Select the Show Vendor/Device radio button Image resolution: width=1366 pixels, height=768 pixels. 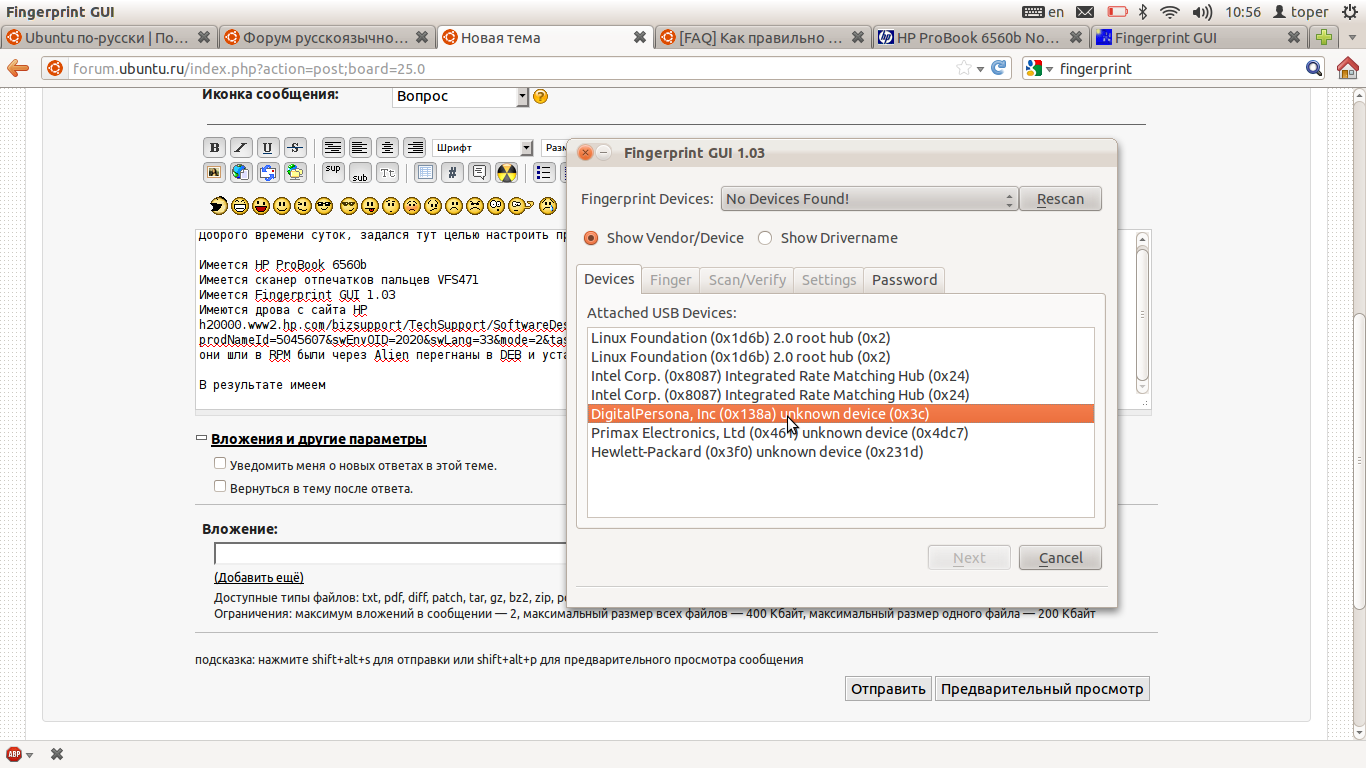pos(591,238)
